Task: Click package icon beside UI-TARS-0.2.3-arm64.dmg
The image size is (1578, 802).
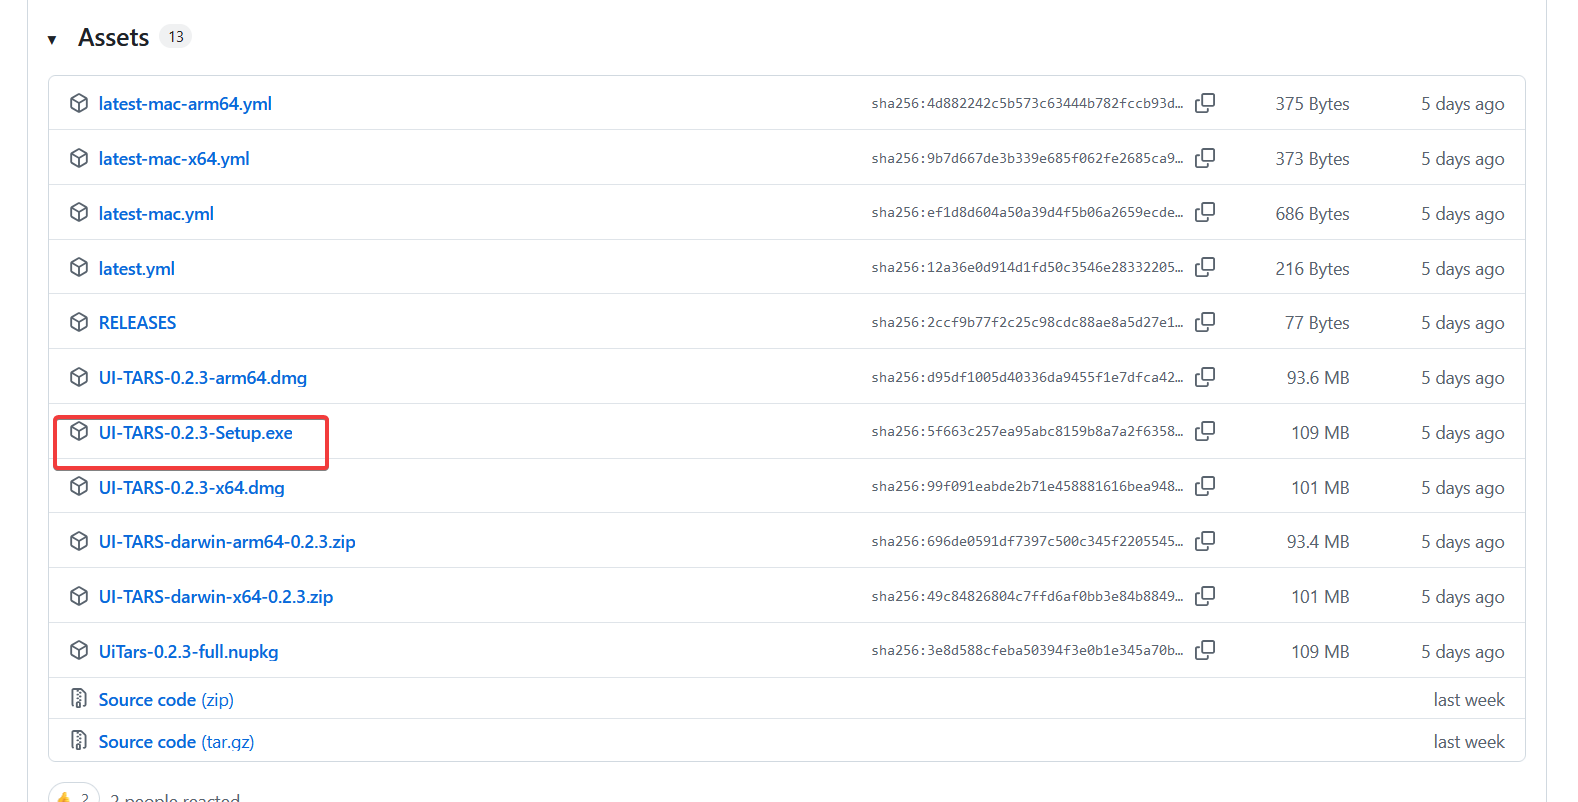Action: (x=79, y=377)
